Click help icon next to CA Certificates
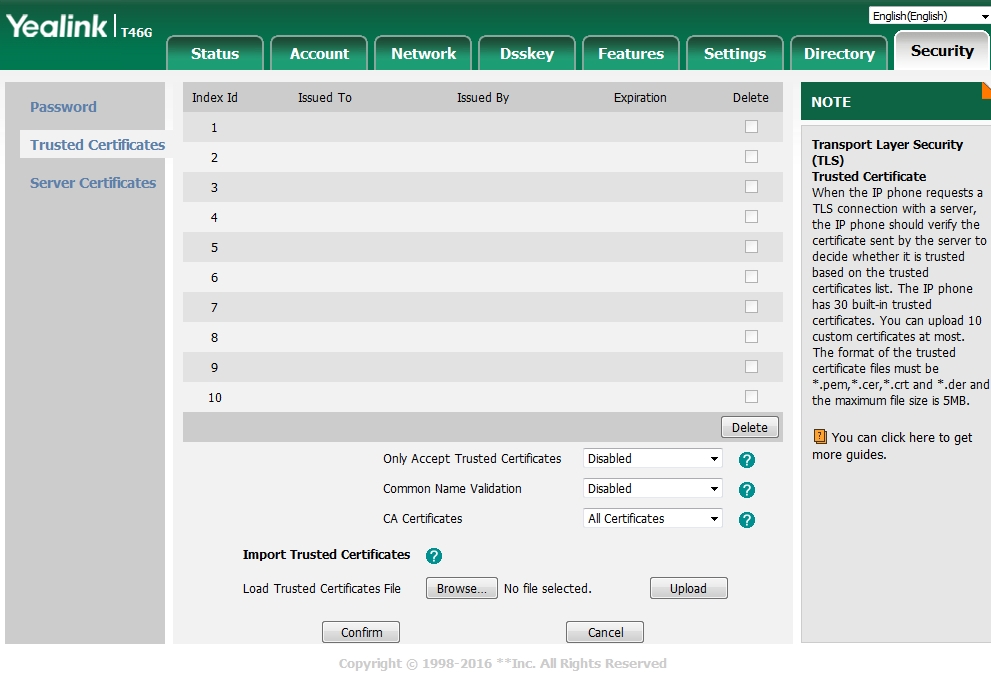 746,520
